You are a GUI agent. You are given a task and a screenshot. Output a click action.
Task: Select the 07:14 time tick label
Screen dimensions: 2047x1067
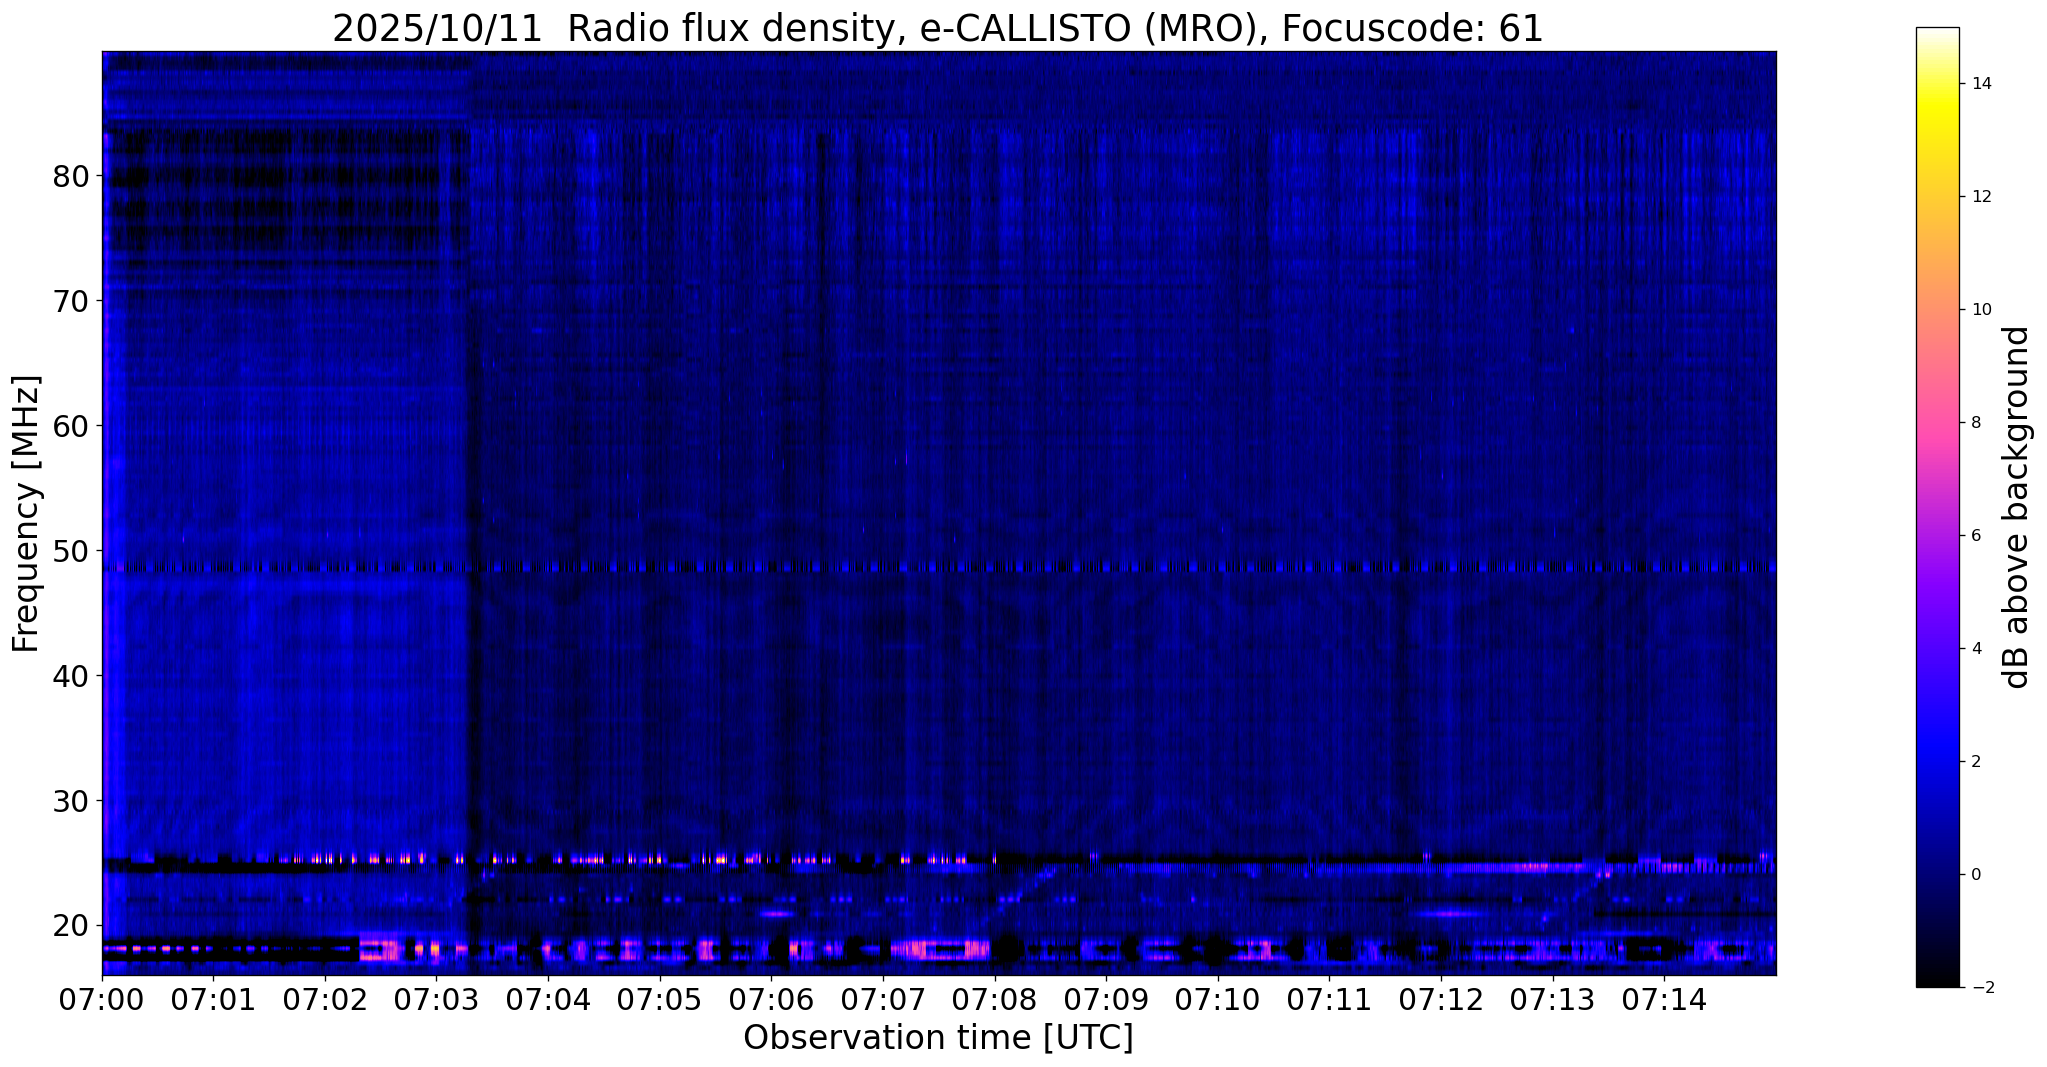click(x=1663, y=1001)
